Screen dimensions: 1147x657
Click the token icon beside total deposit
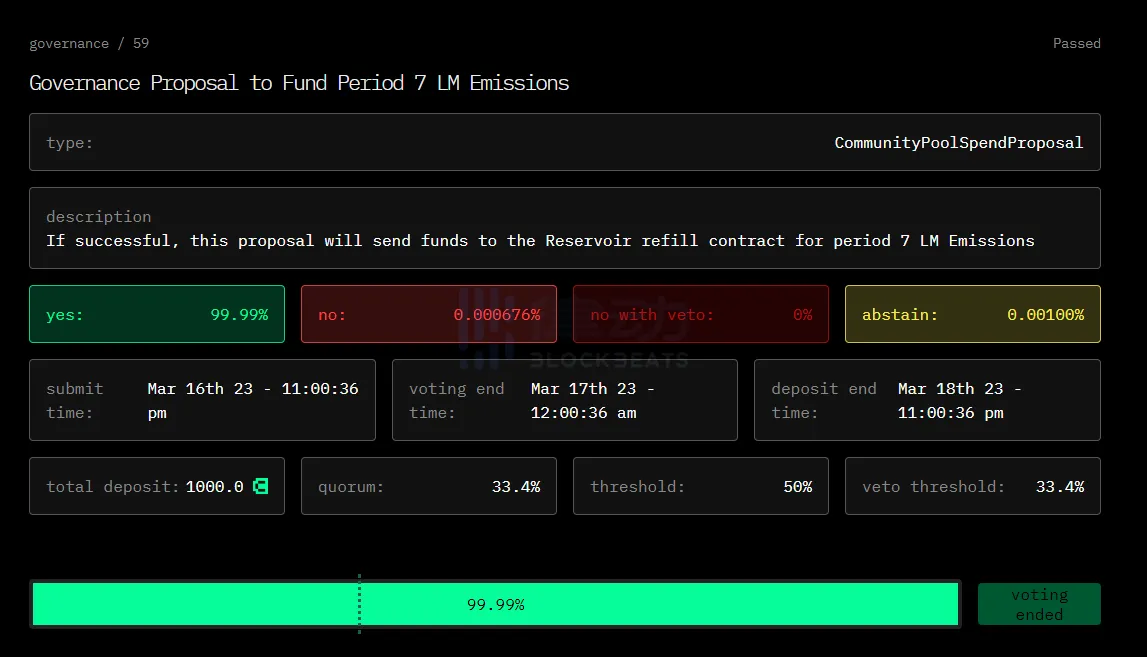coord(260,487)
